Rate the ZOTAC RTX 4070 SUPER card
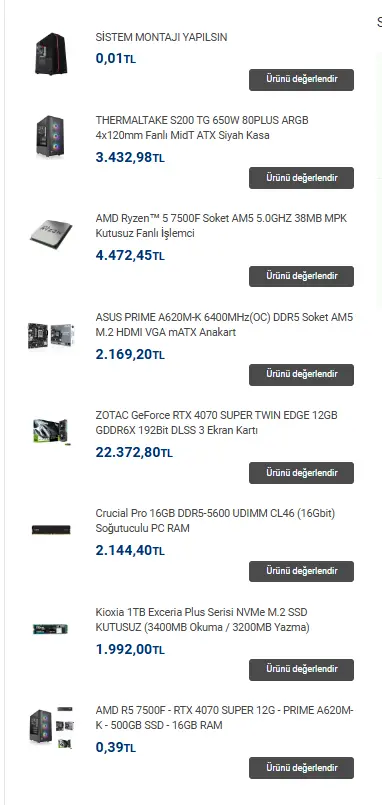 tap(301, 473)
